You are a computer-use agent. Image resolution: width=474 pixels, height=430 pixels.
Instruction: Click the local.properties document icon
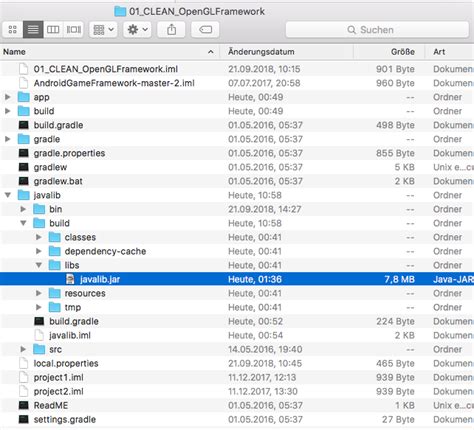click(x=23, y=363)
